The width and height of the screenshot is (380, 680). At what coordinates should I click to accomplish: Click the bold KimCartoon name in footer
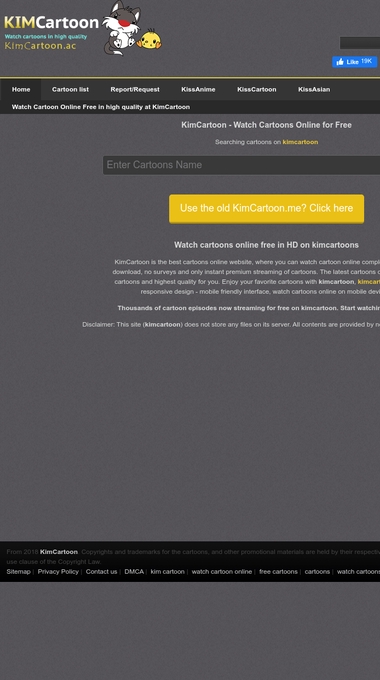point(59,552)
